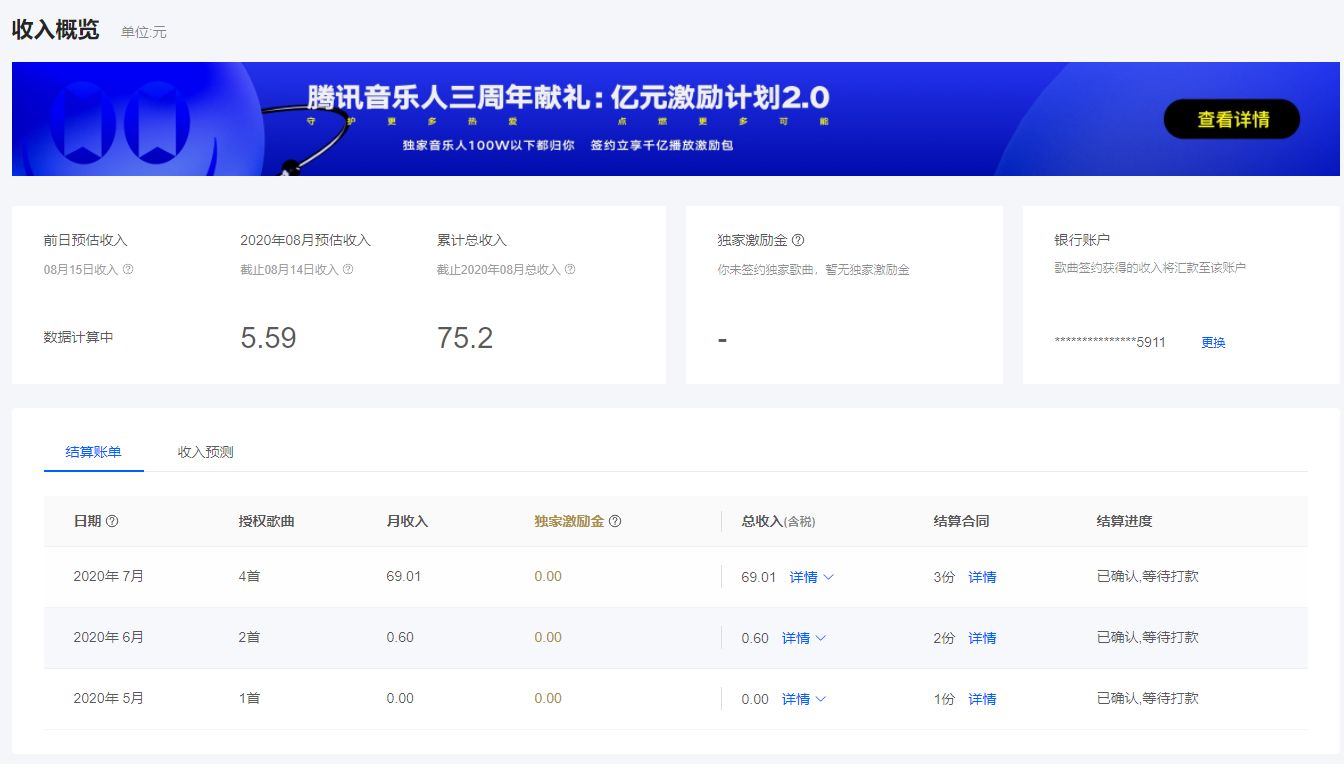
Task: Click the 累计总收入 value 75.2
Action: 465,338
